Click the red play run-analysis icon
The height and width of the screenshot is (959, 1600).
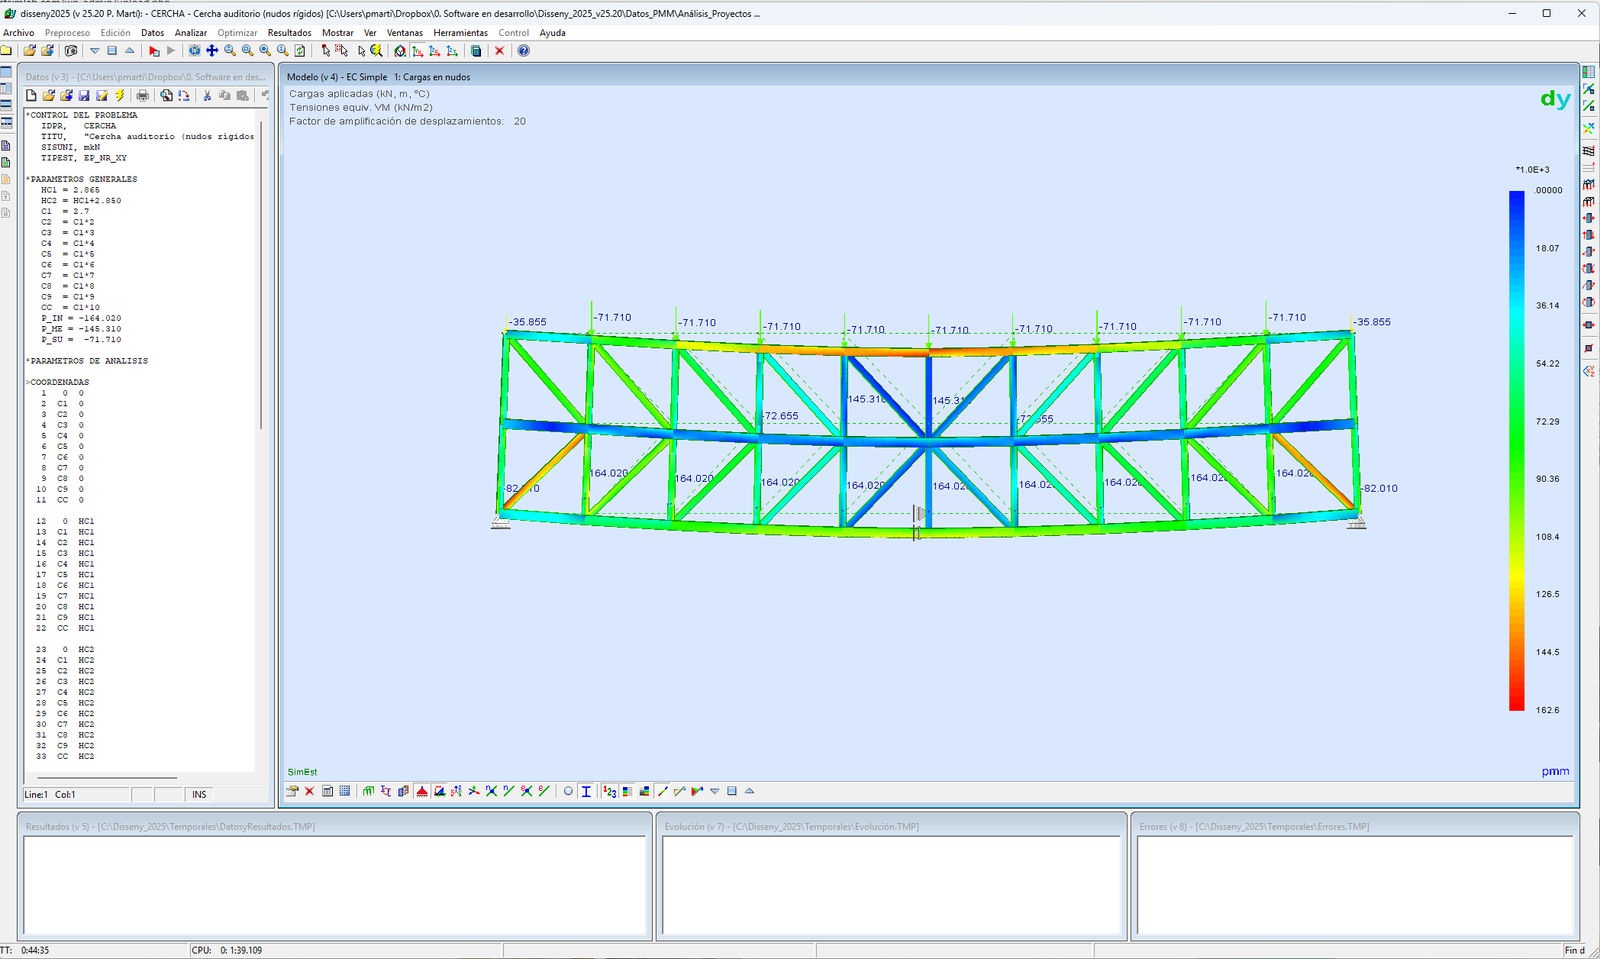coord(153,51)
